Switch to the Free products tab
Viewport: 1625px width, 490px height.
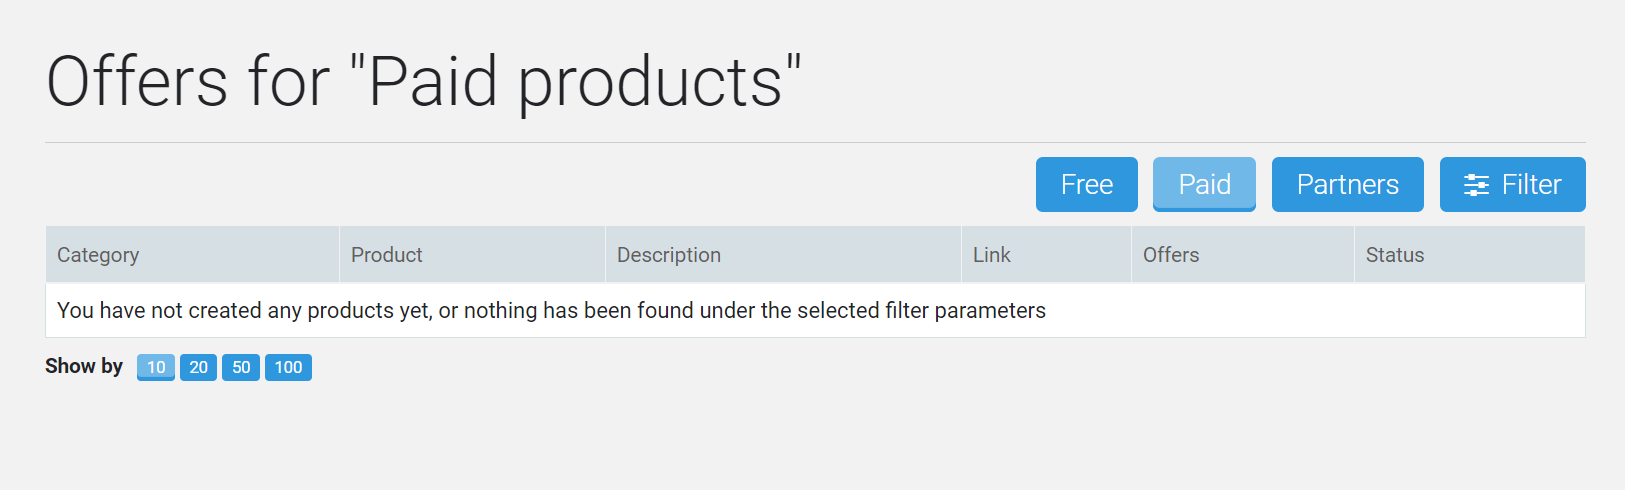[1086, 184]
